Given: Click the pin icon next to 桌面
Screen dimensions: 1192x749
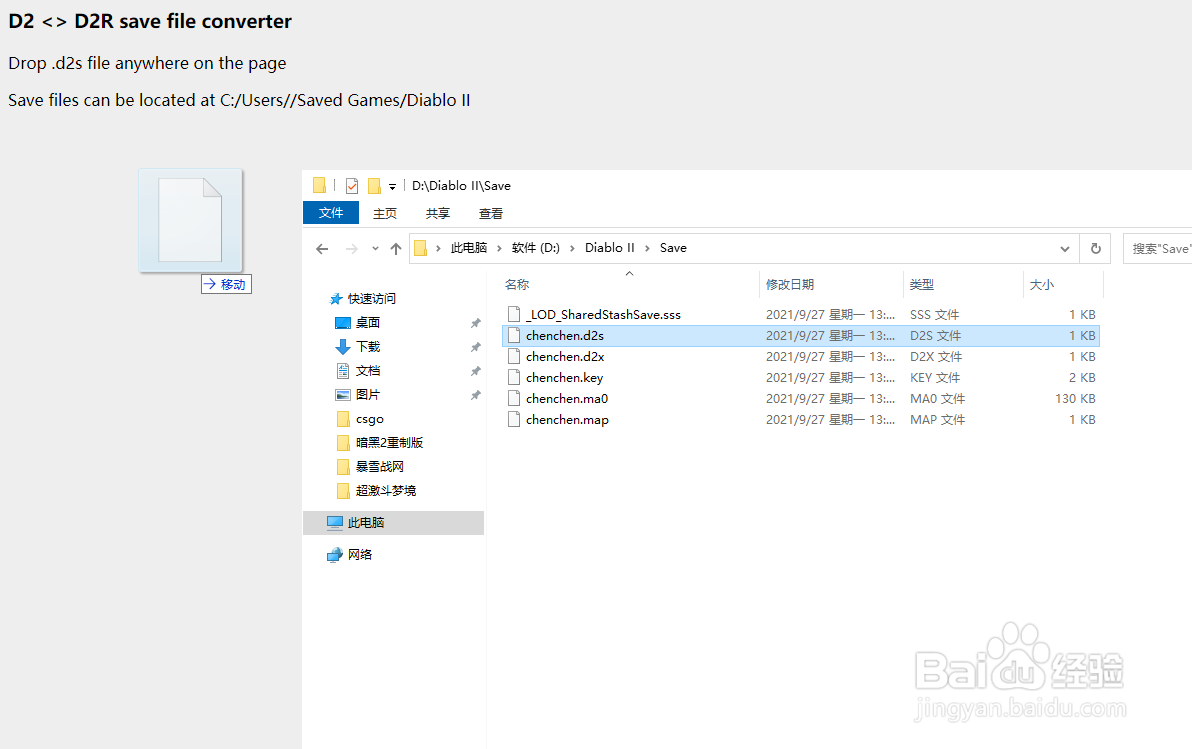Looking at the screenshot, I should click(476, 323).
